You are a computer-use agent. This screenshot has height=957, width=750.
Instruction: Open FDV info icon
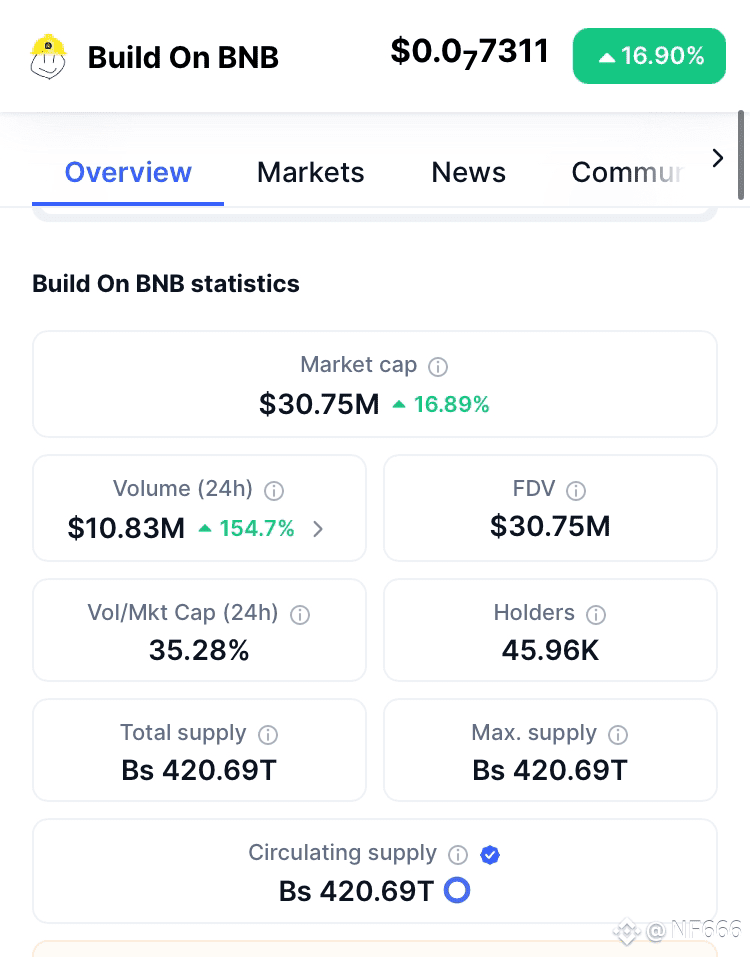coord(575,490)
